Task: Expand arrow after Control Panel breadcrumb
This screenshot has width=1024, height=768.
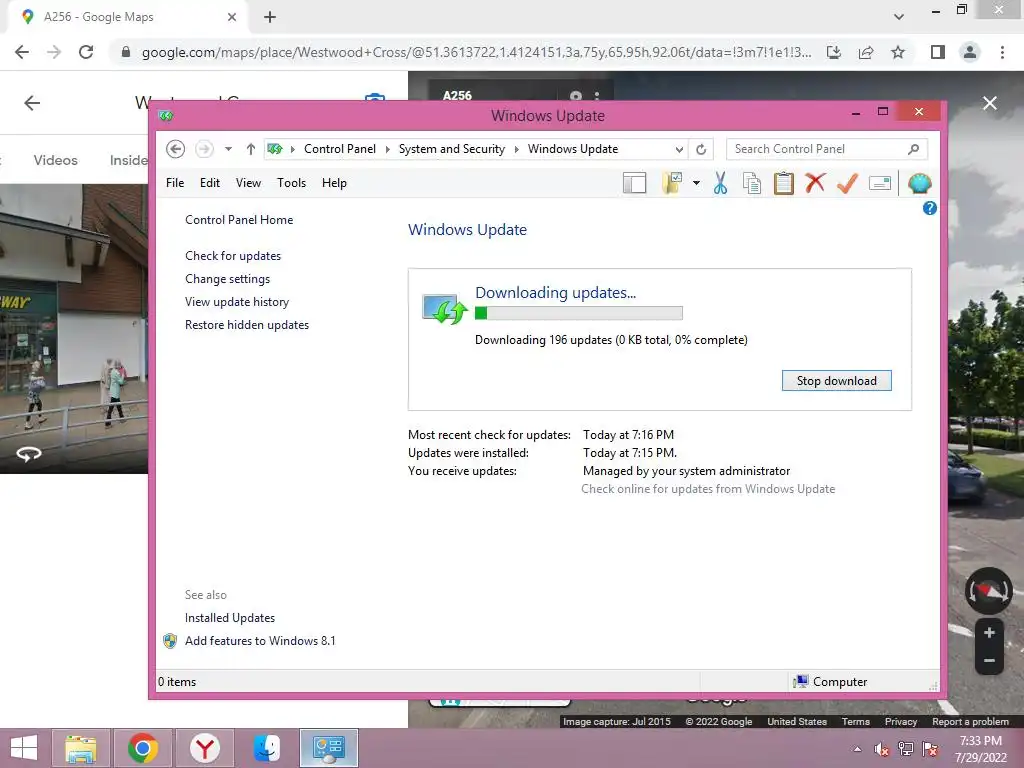Action: click(387, 149)
